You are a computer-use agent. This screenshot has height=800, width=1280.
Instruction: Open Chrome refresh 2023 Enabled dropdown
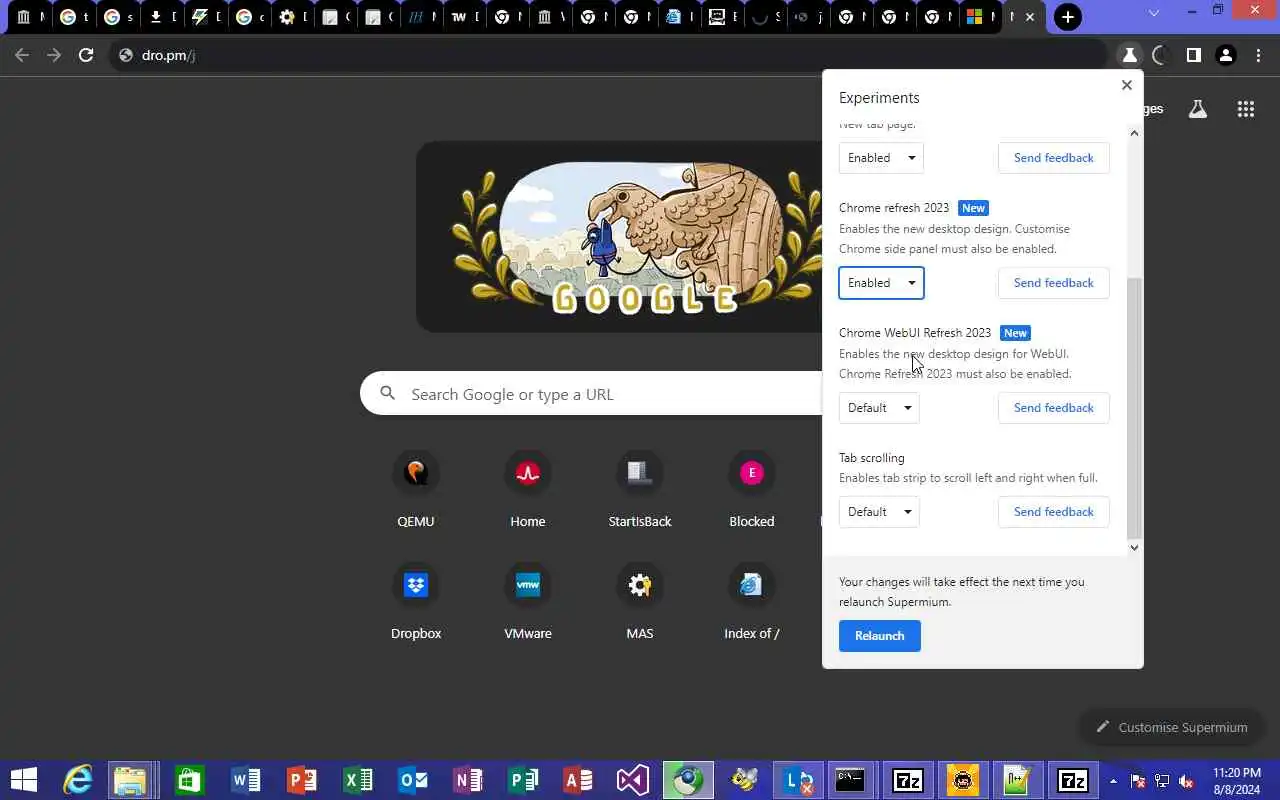(x=881, y=283)
